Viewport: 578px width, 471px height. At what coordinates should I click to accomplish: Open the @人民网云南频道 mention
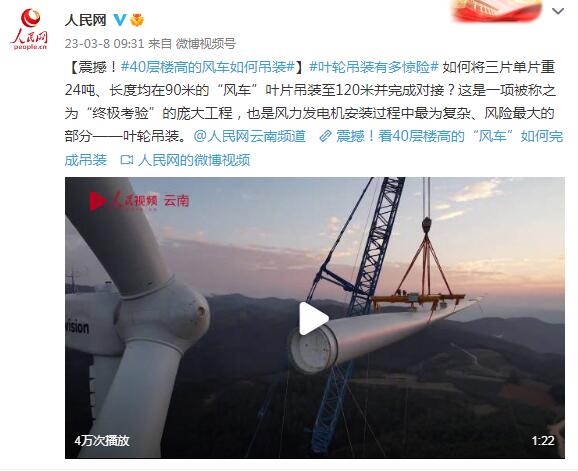[x=250, y=136]
